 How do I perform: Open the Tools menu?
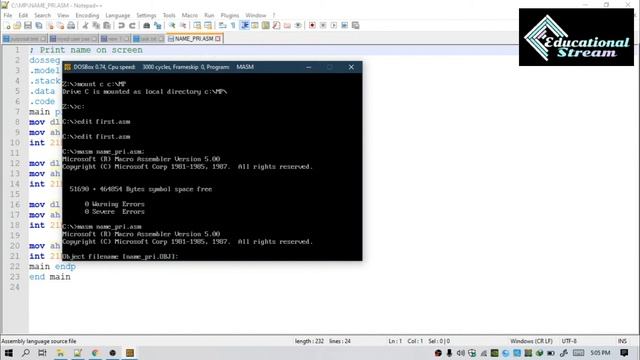[169, 15]
